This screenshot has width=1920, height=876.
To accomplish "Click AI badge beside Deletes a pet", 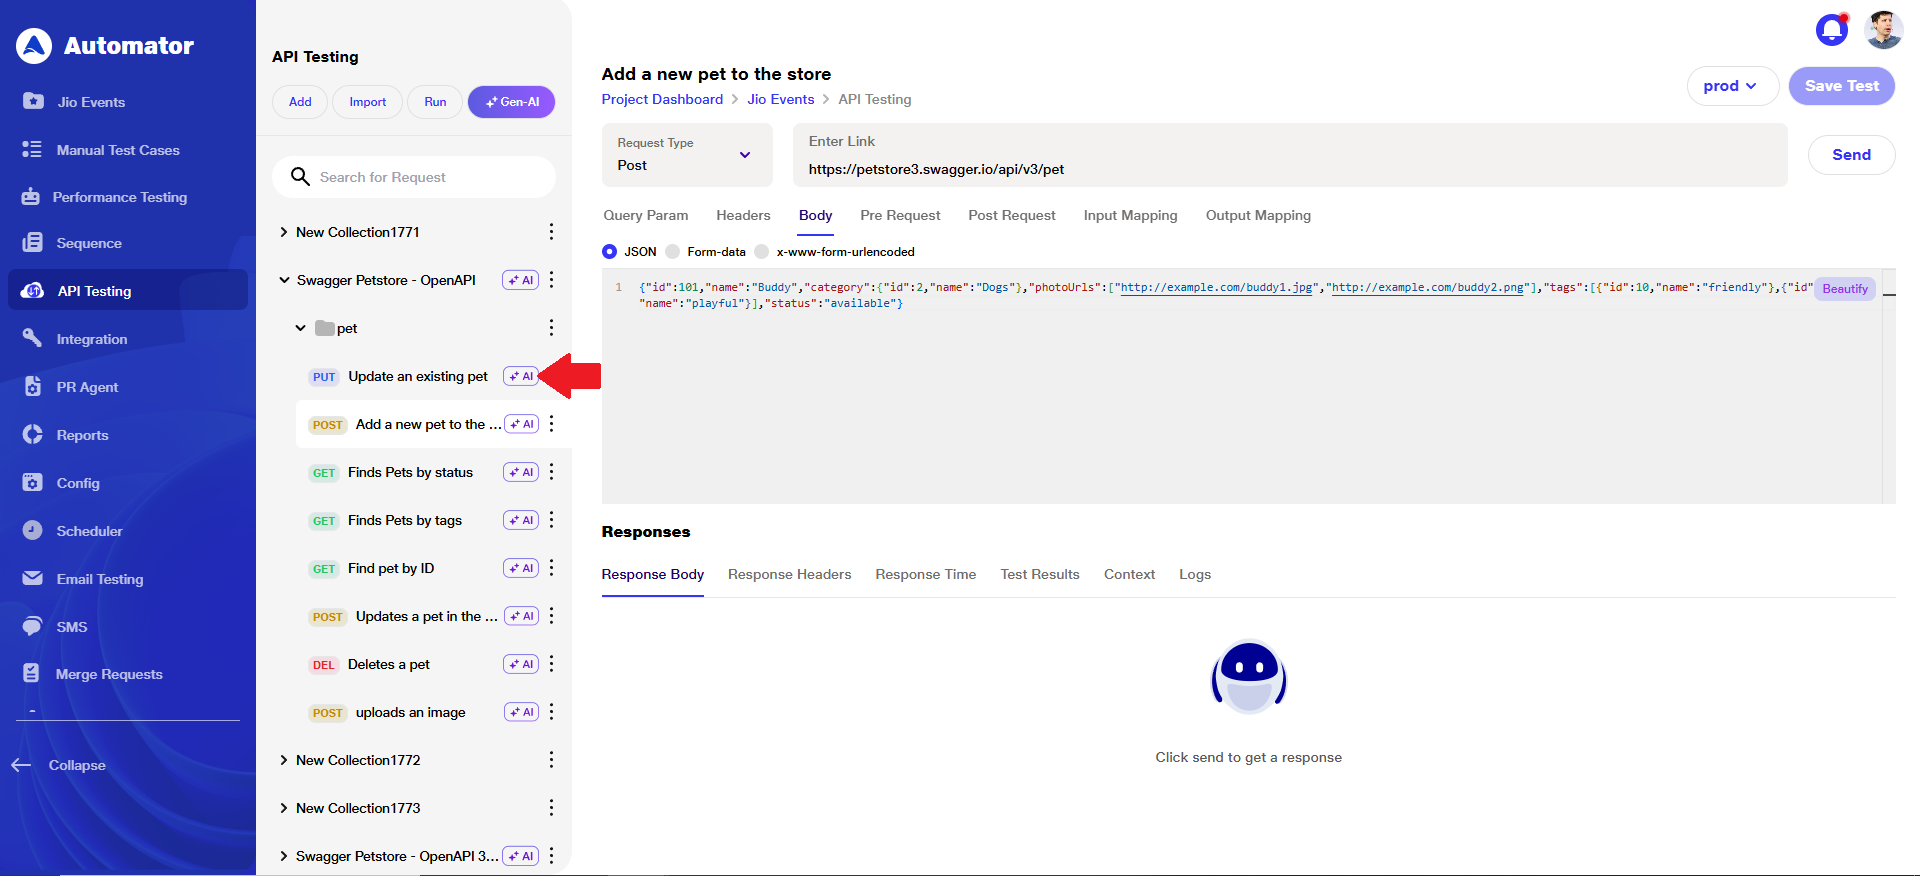I will [521, 664].
